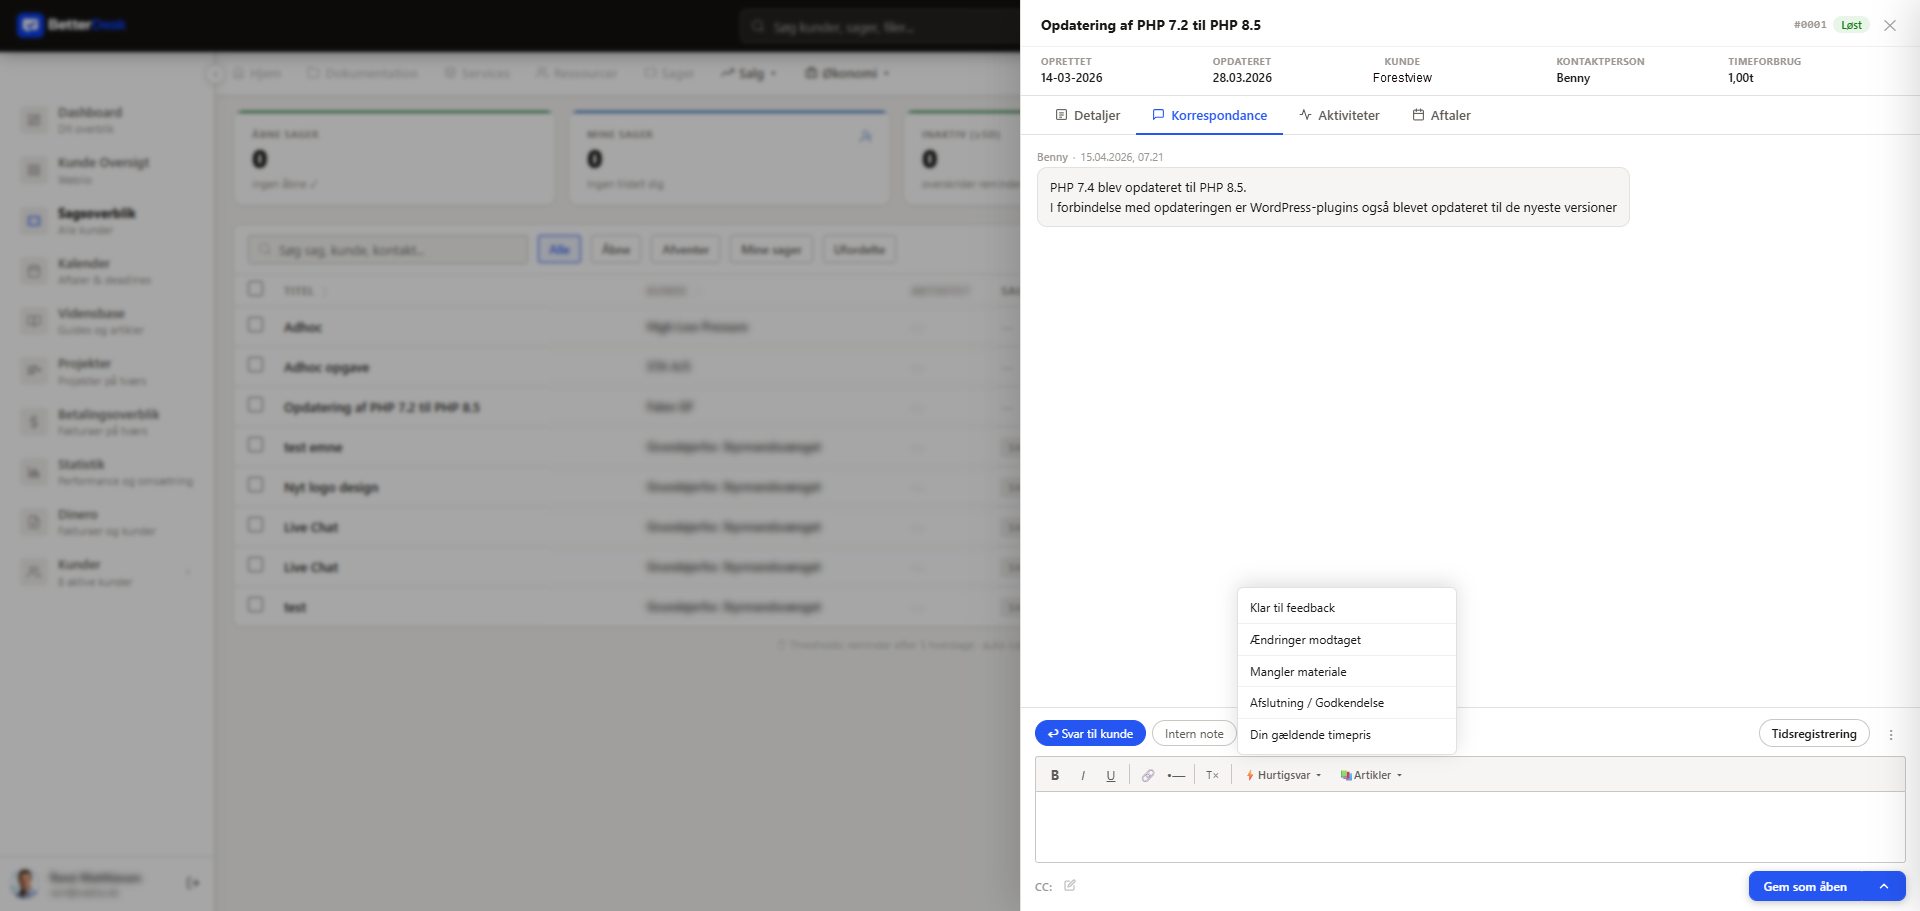The image size is (1920, 911).
Task: Switch to the Korrespondance tab
Action: (1209, 115)
